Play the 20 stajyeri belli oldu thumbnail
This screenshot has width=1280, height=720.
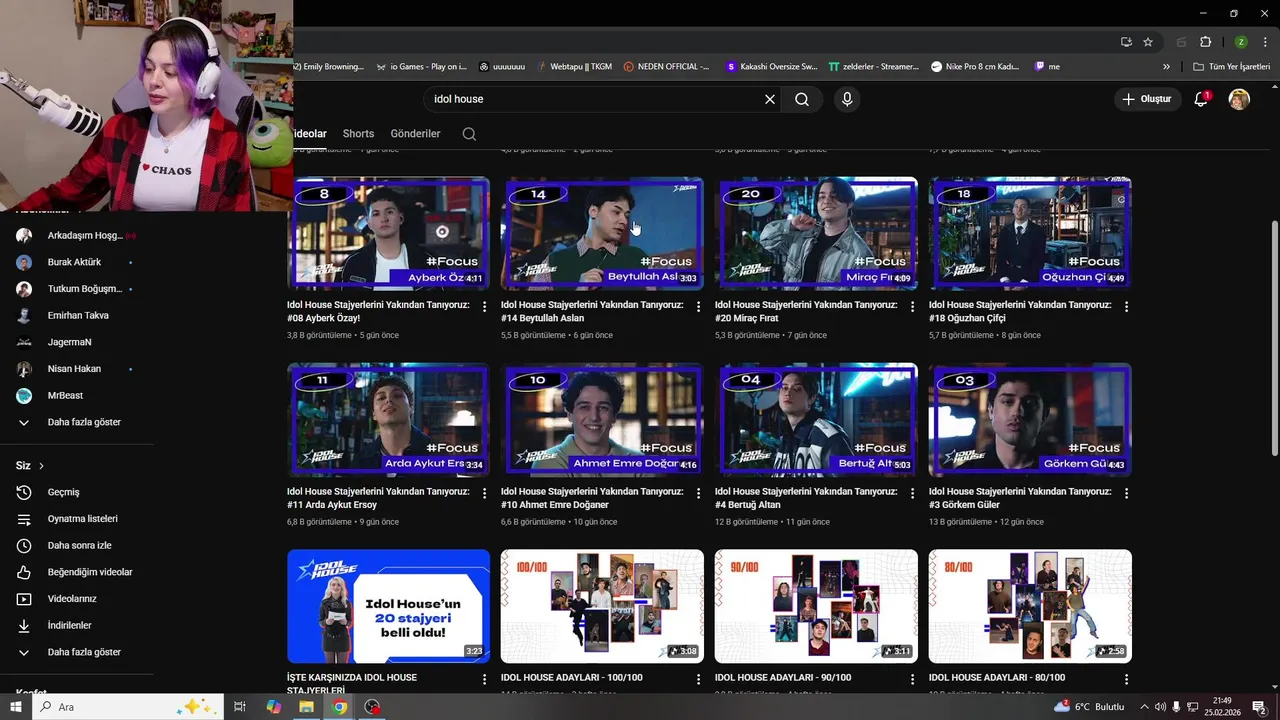[389, 606]
